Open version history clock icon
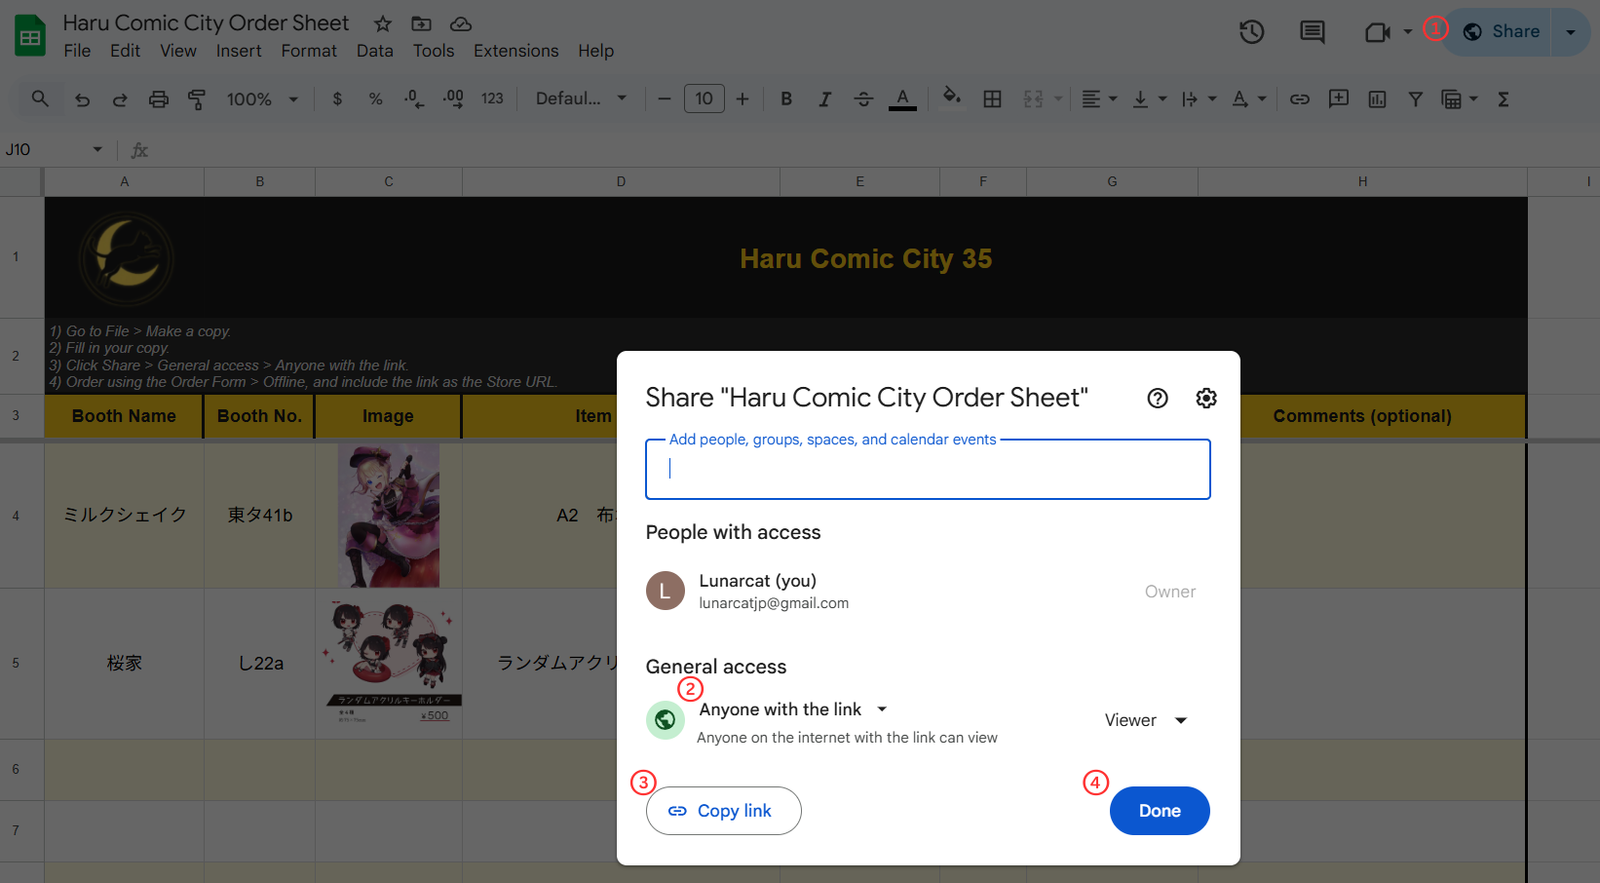 [x=1252, y=32]
